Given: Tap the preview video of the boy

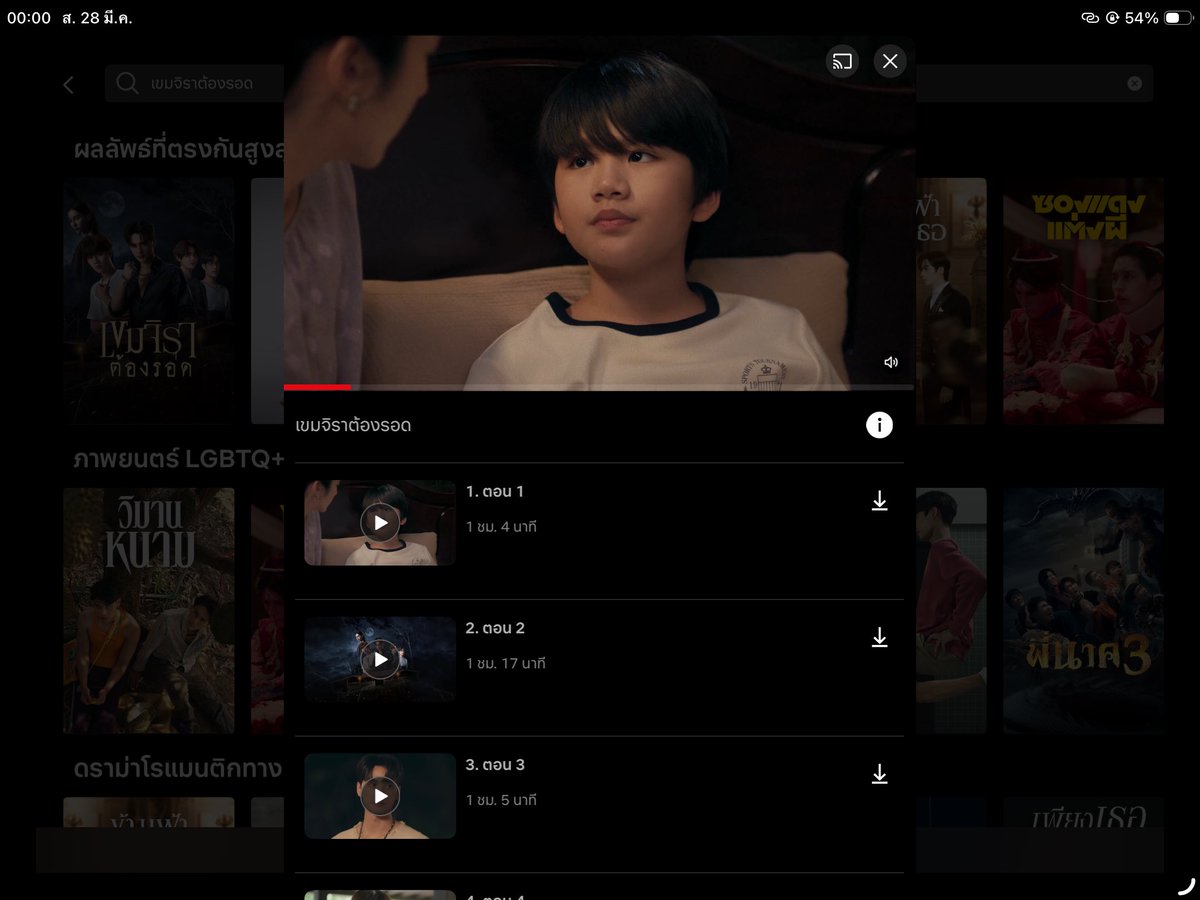Looking at the screenshot, I should tap(599, 213).
